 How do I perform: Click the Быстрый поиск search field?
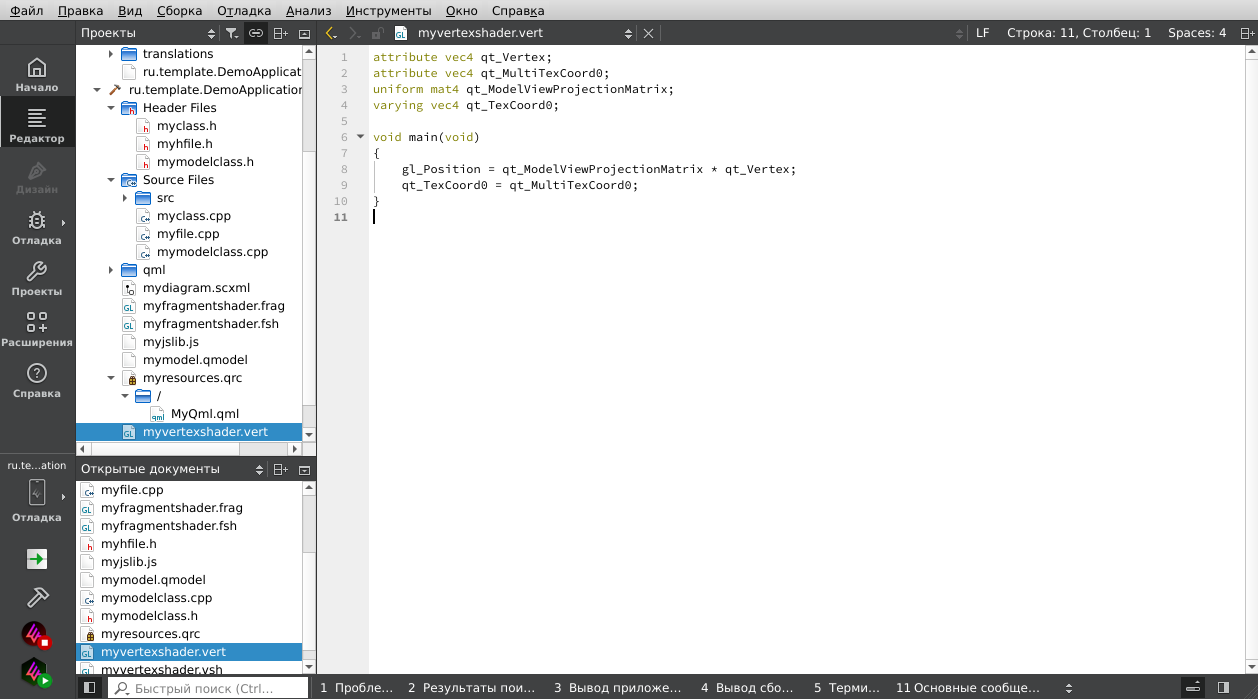point(208,688)
